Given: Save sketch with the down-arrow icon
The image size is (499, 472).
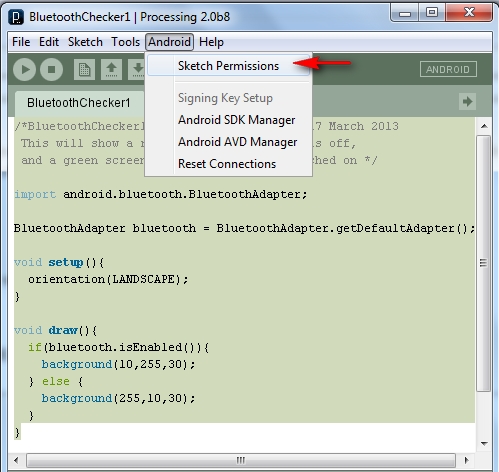Looking at the screenshot, I should pos(137,69).
